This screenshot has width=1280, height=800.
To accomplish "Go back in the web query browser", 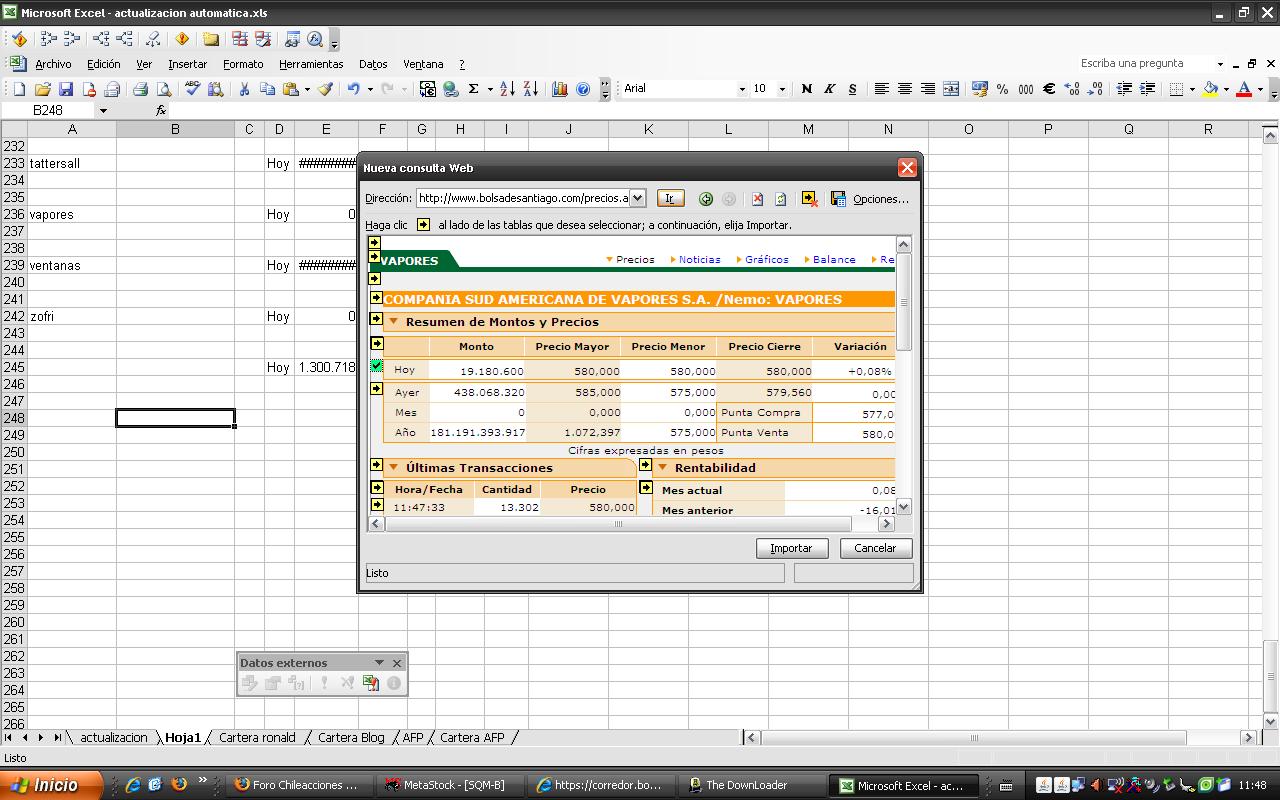I will tap(706, 199).
